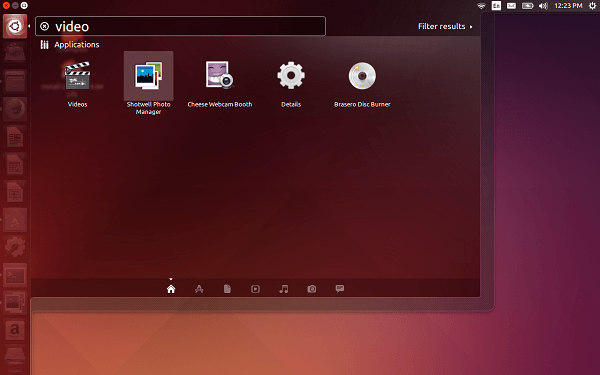Viewport: 600px width, 375px height.
Task: Switch to the Files lens
Action: point(227,289)
